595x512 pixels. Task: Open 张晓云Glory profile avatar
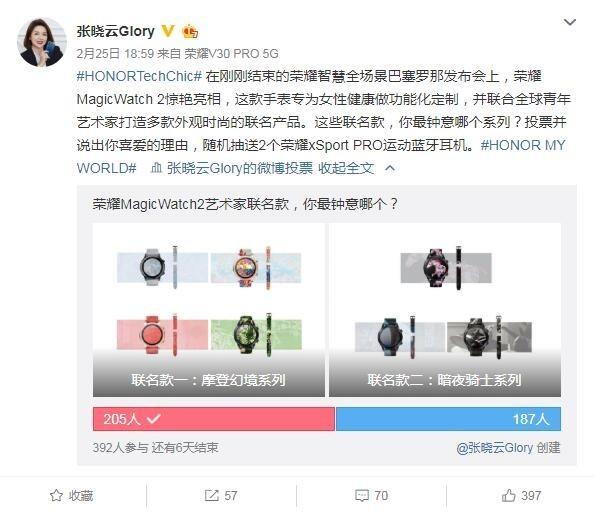[42, 42]
